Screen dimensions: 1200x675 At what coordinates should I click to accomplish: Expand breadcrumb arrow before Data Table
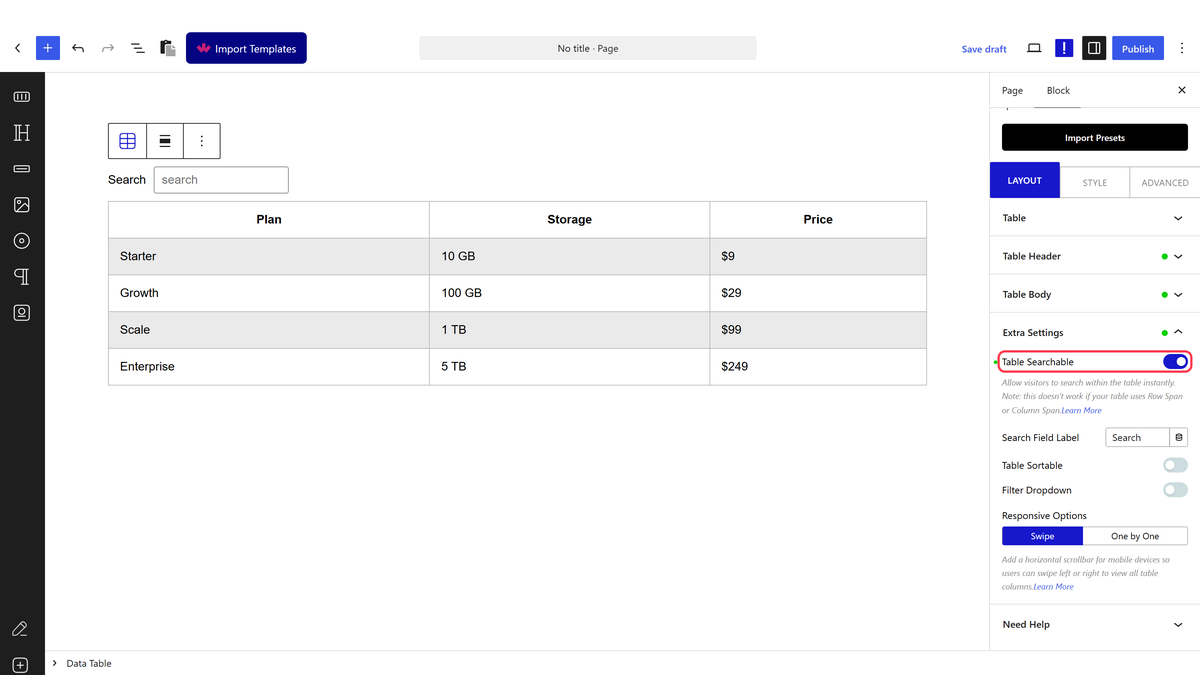coord(54,663)
